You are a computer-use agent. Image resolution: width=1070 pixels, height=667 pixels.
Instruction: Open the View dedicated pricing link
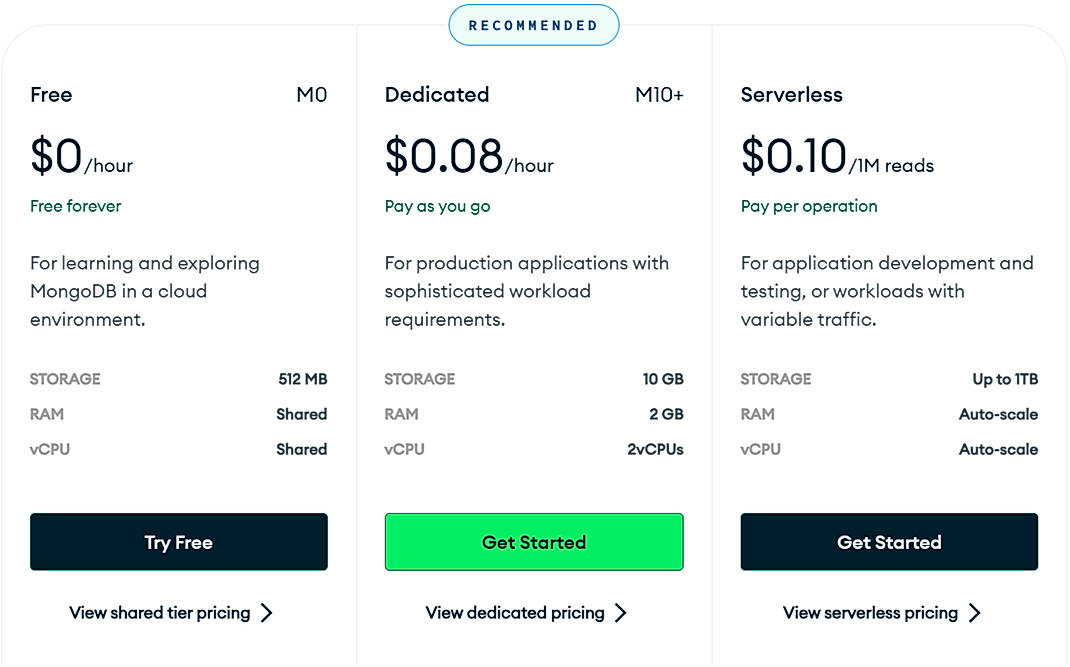pos(515,613)
